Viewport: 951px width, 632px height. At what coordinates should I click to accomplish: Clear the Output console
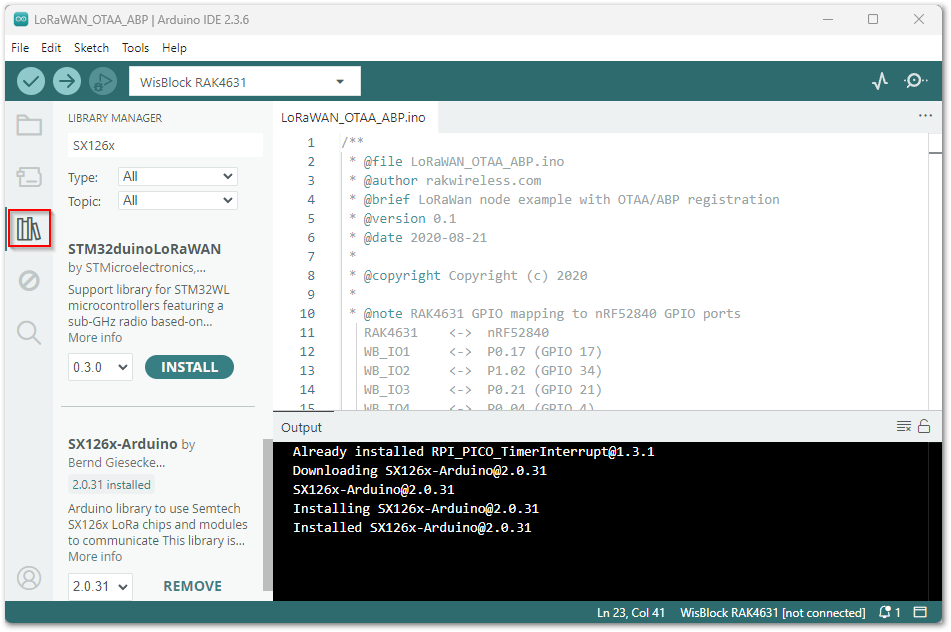tap(903, 426)
